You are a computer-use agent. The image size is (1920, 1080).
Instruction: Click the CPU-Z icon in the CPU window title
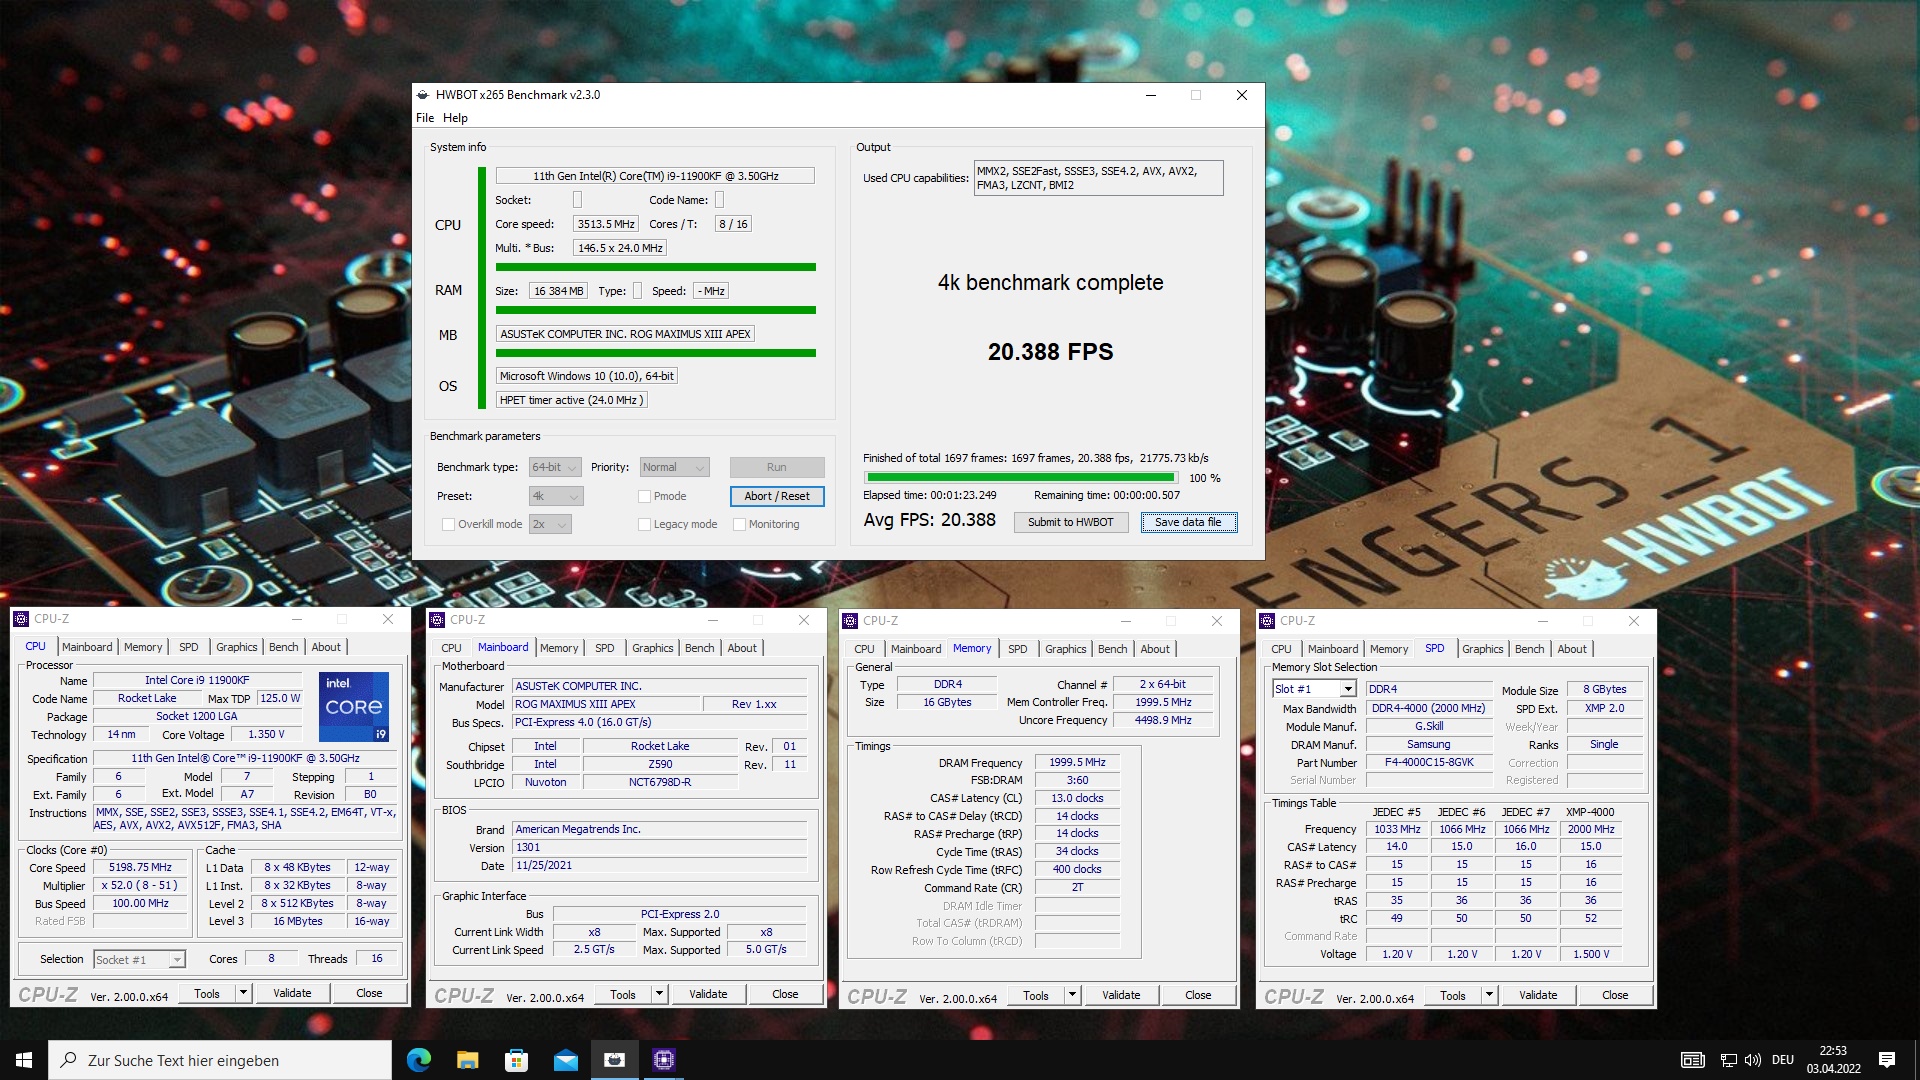click(21, 619)
